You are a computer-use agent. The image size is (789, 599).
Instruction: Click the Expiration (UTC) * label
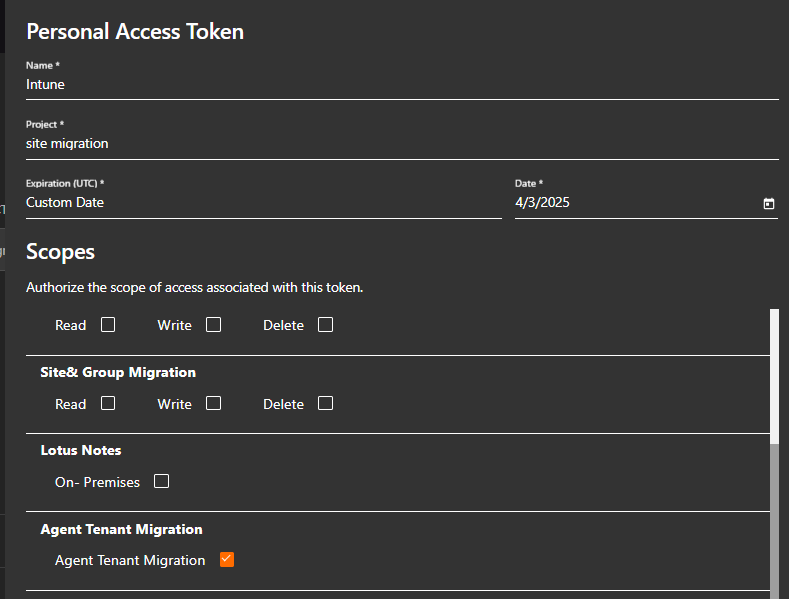[x=65, y=183]
